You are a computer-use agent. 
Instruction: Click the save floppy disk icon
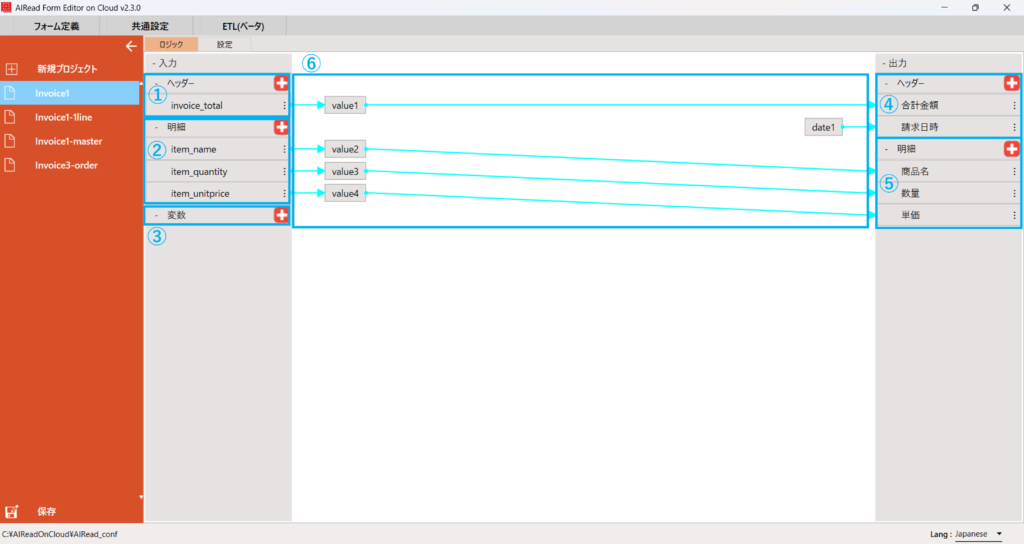tap(12, 512)
